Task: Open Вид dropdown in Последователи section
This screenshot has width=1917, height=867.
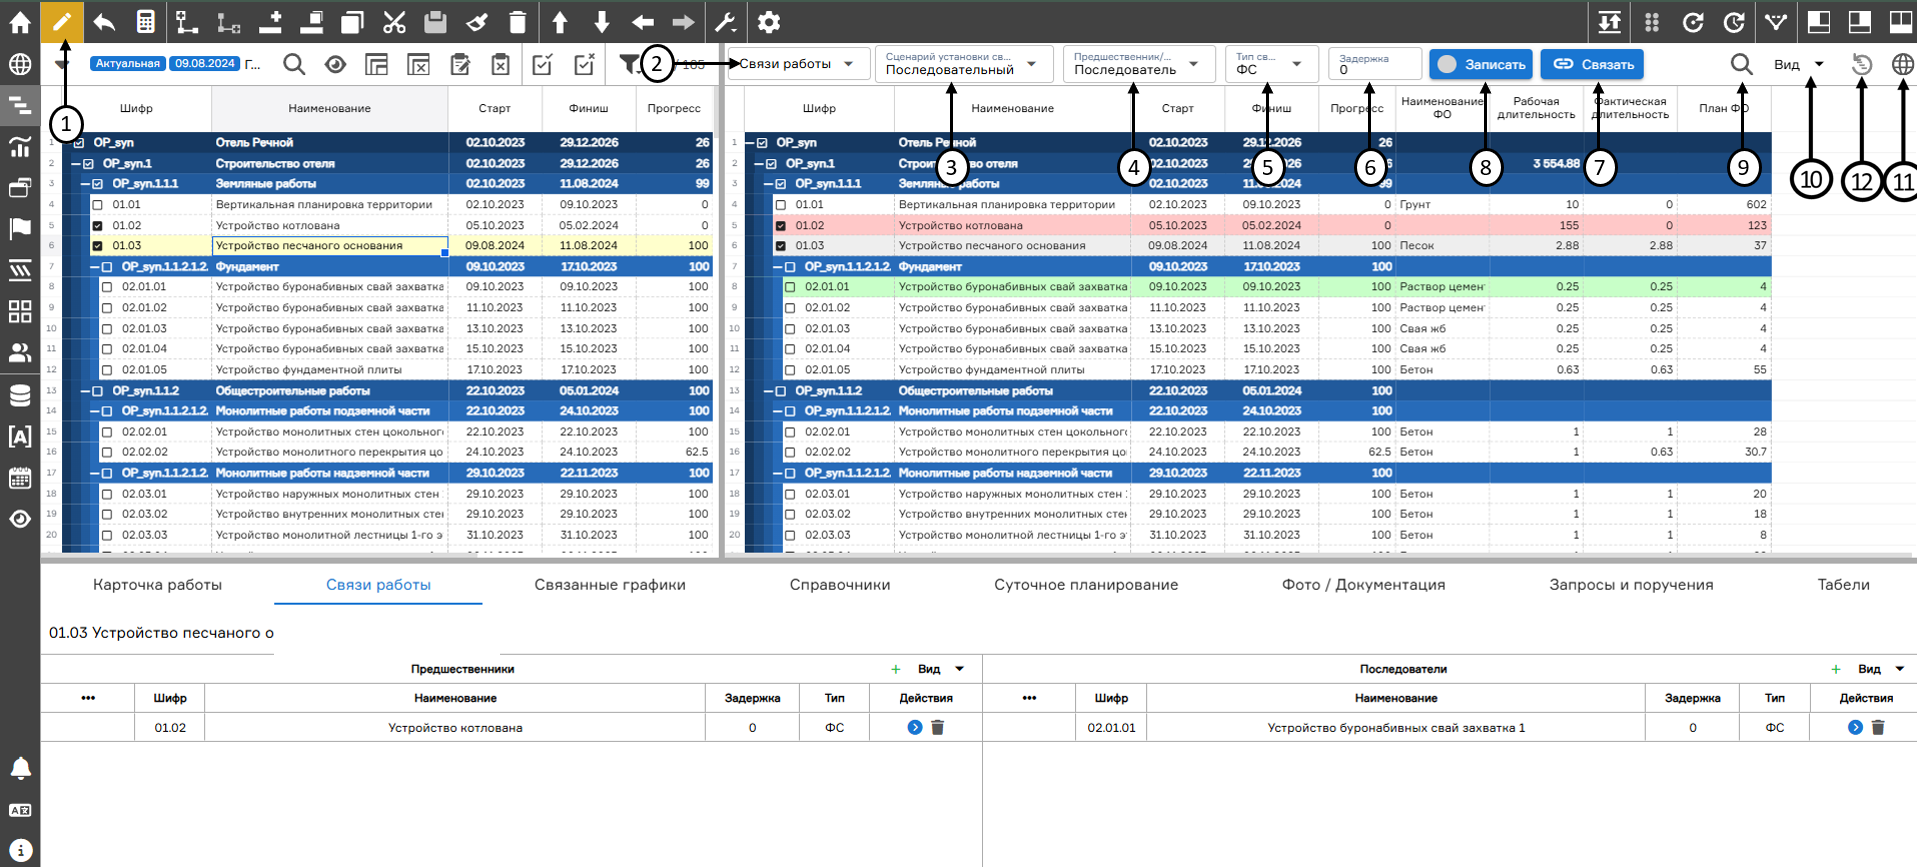Action: [x=1881, y=669]
